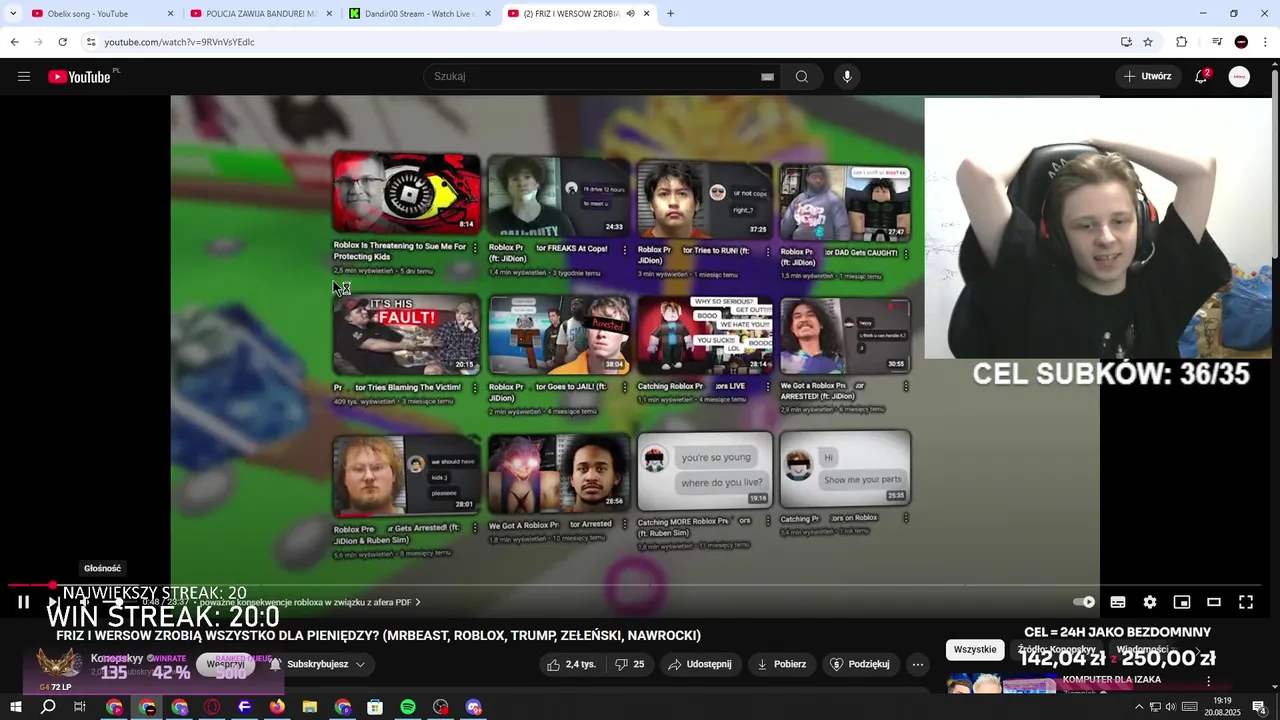Open File Explorer from the taskbar
Viewport: 1280px width, 720px height.
[310, 707]
